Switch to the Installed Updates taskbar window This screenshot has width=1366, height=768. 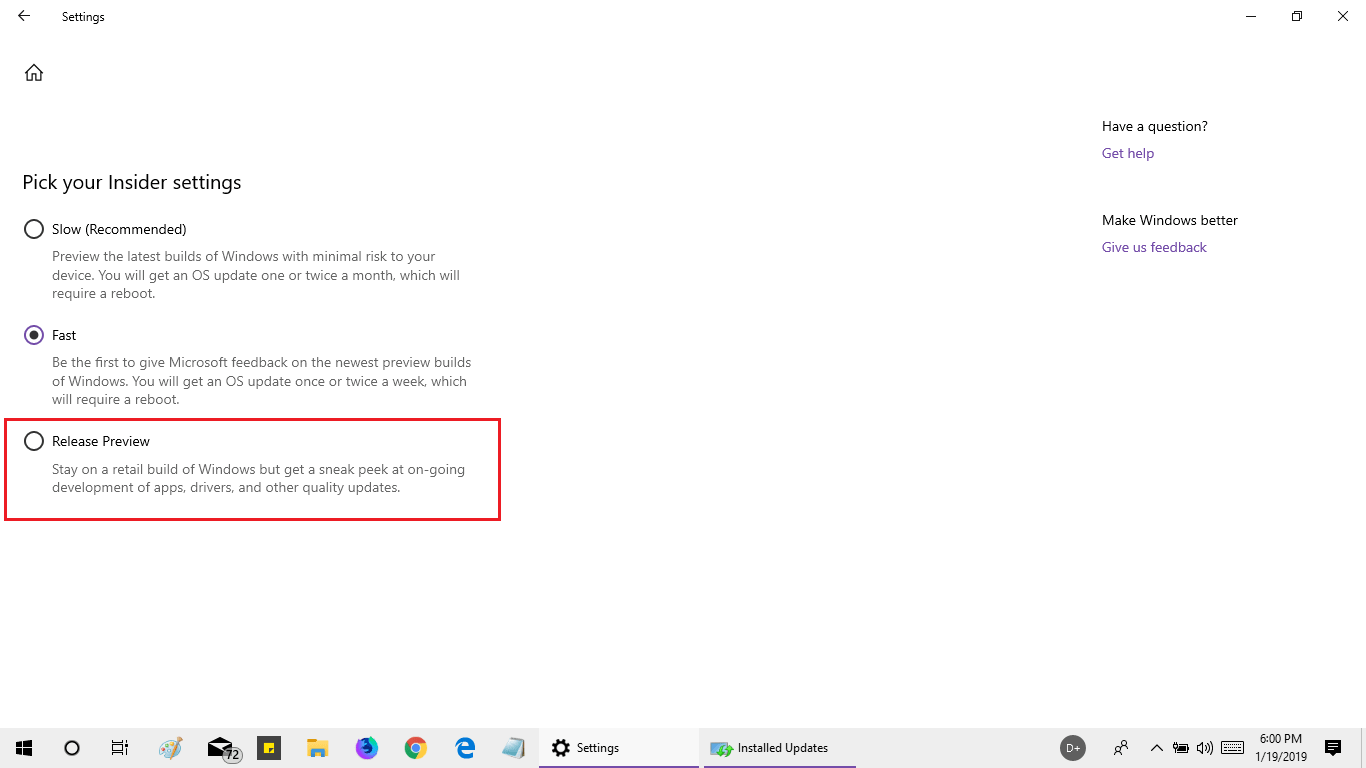point(780,747)
